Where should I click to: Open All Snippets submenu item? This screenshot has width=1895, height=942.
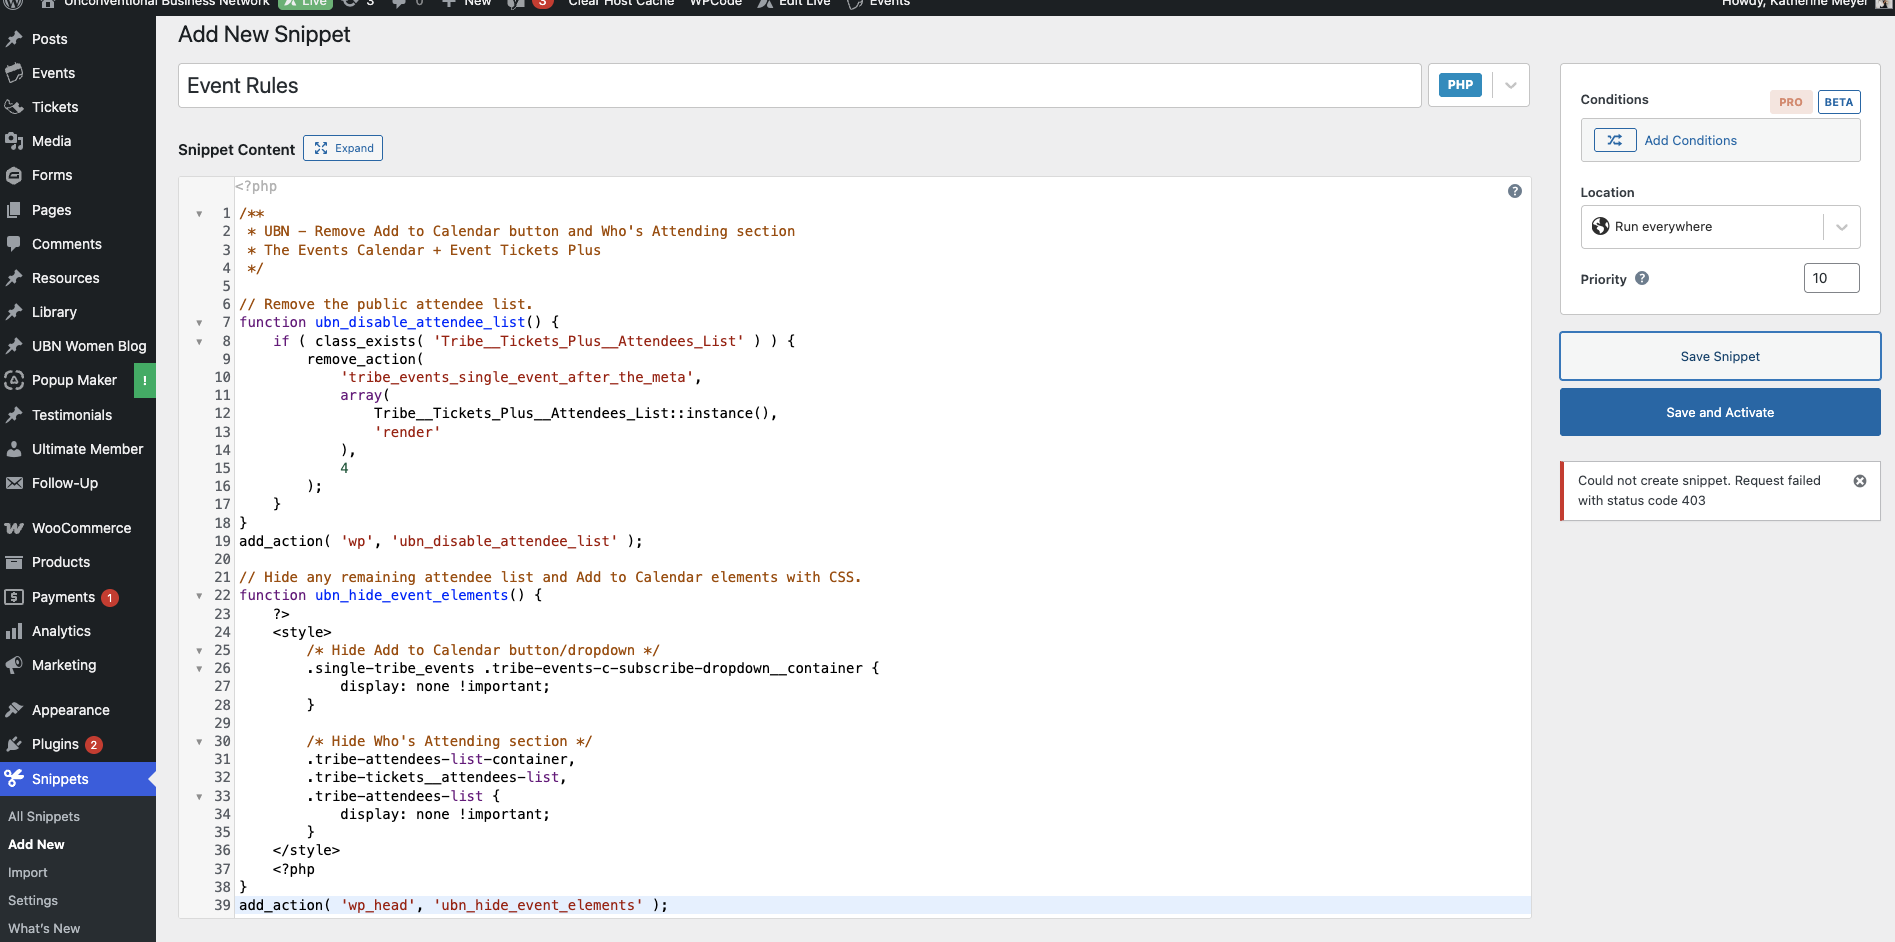click(x=44, y=816)
